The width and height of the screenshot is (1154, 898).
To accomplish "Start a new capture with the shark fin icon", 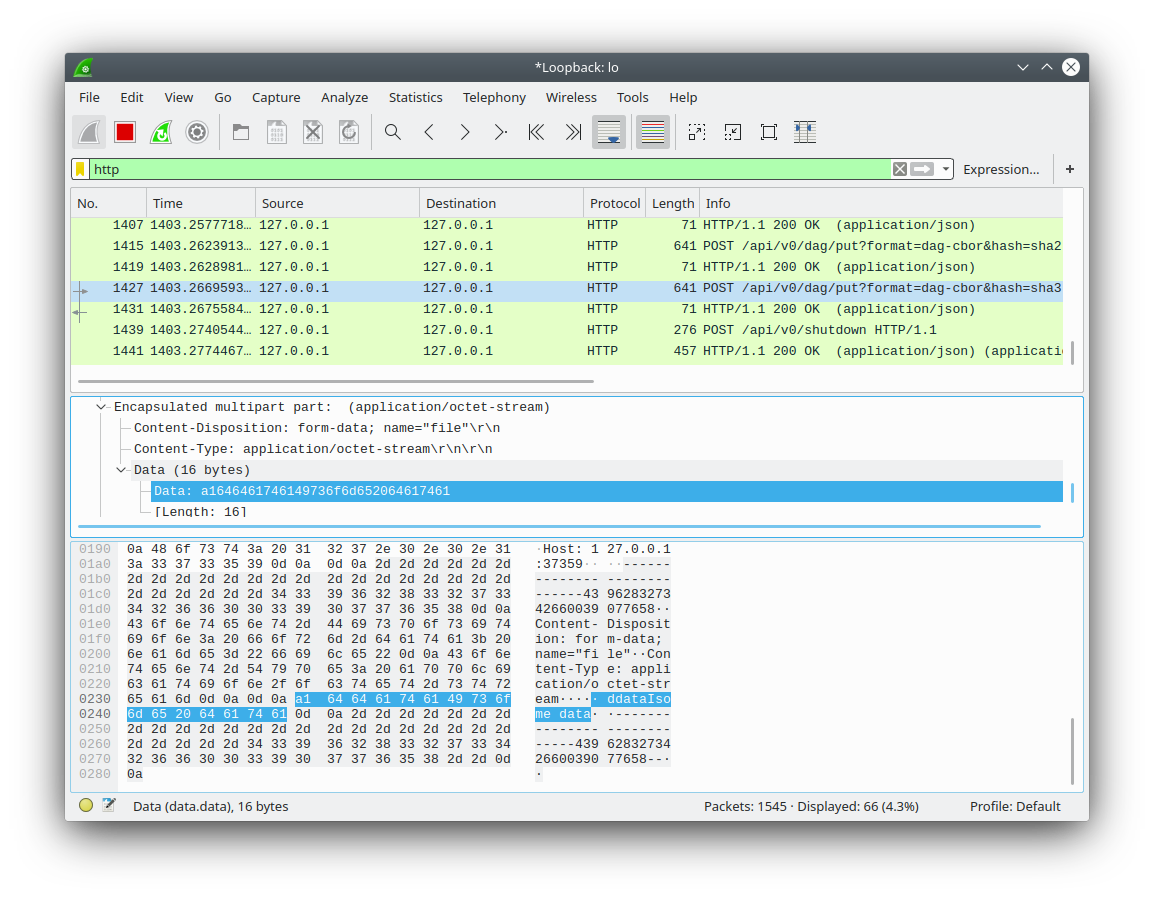I will (88, 131).
